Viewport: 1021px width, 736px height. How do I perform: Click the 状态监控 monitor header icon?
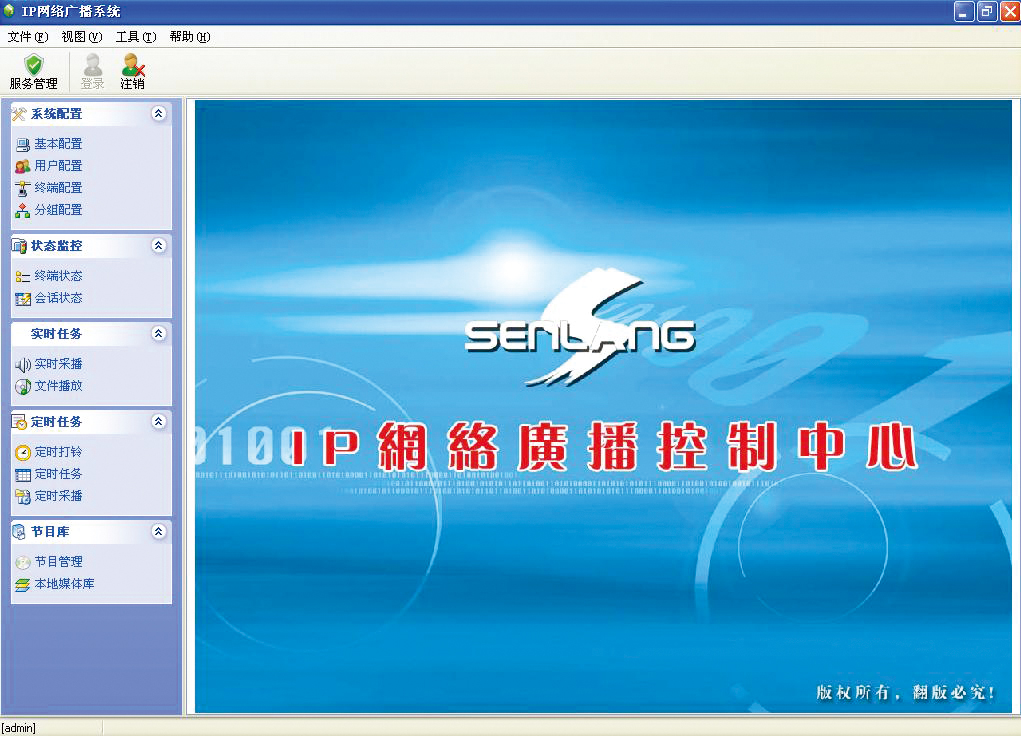click(x=19, y=246)
